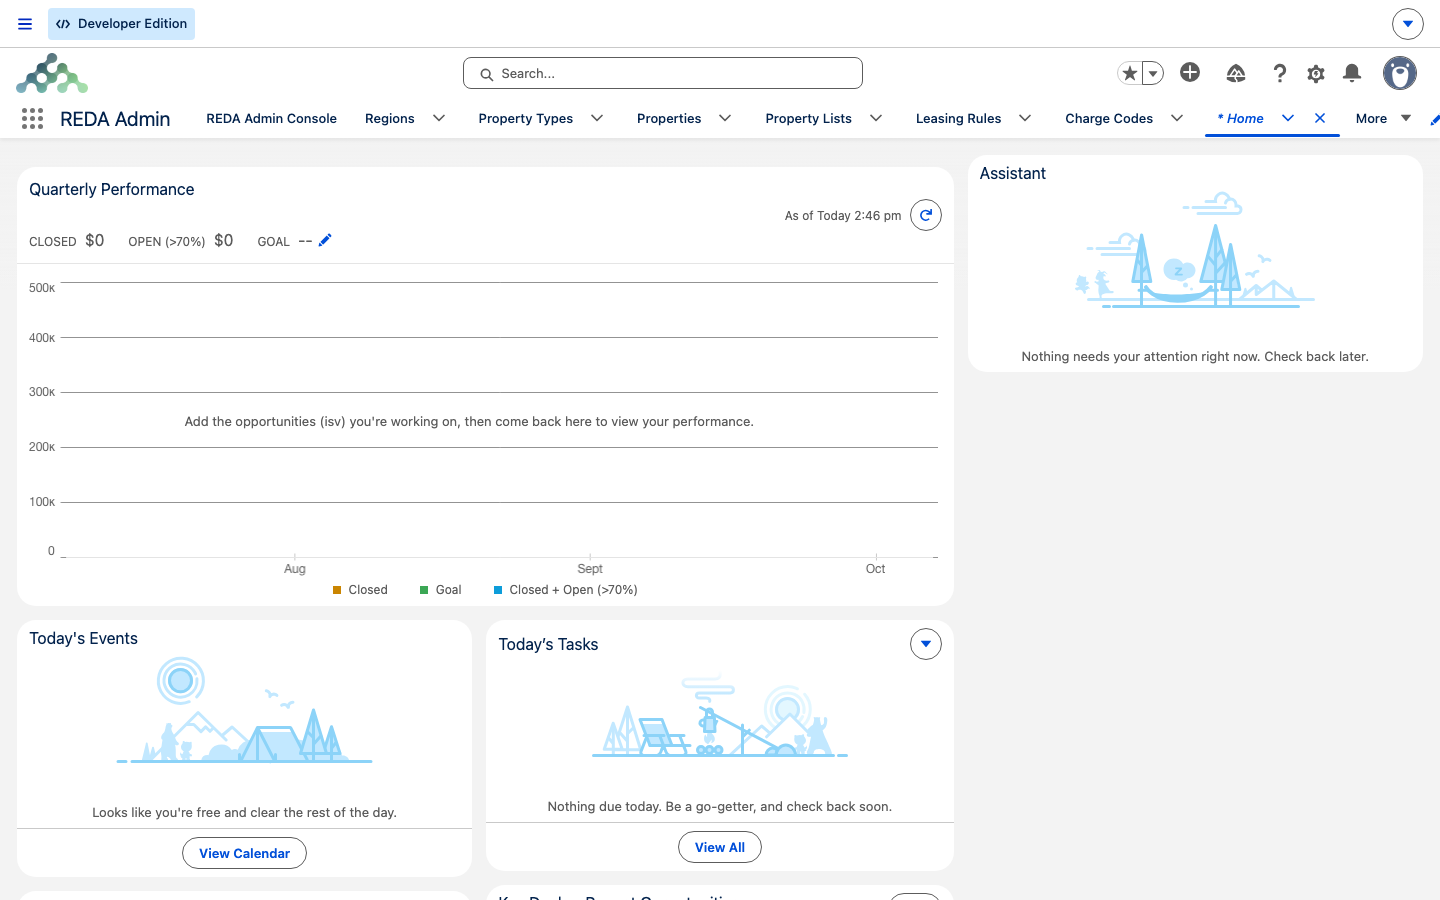Image resolution: width=1440 pixels, height=900 pixels.
Task: Open the Setup gear icon
Action: [1316, 73]
